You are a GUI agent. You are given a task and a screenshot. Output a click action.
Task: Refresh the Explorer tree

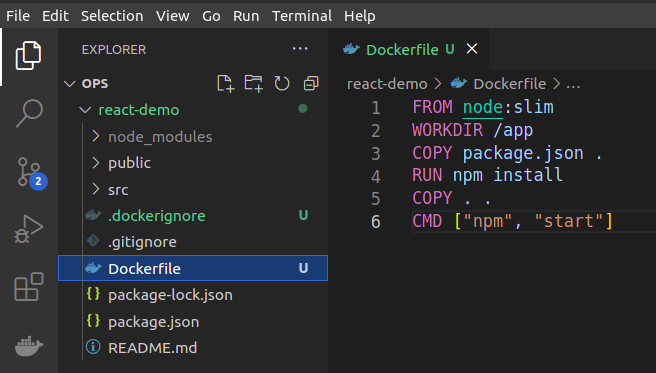pos(282,83)
